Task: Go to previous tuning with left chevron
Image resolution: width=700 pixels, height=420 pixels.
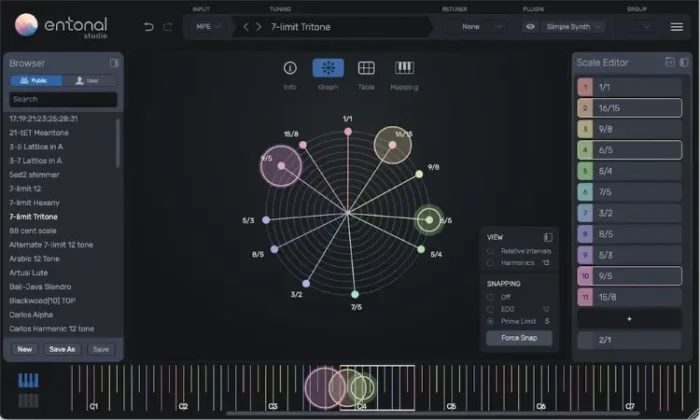Action: [x=247, y=27]
